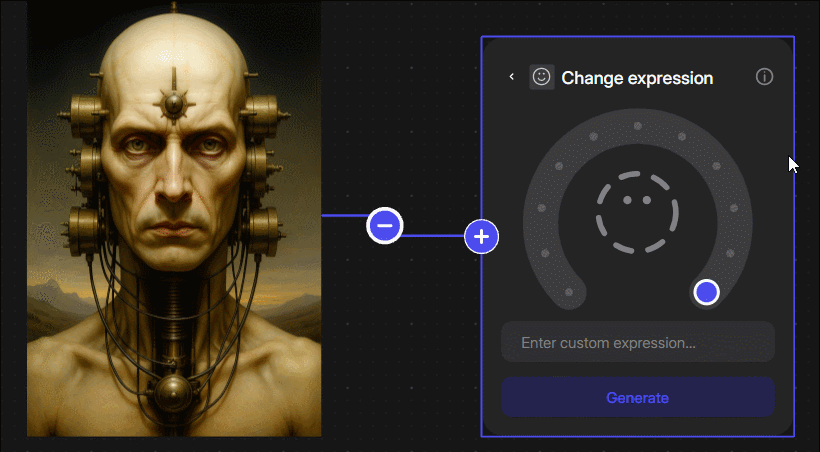The width and height of the screenshot is (820, 452).
Task: Select the dial dot directly above blue handle
Action: click(x=730, y=253)
